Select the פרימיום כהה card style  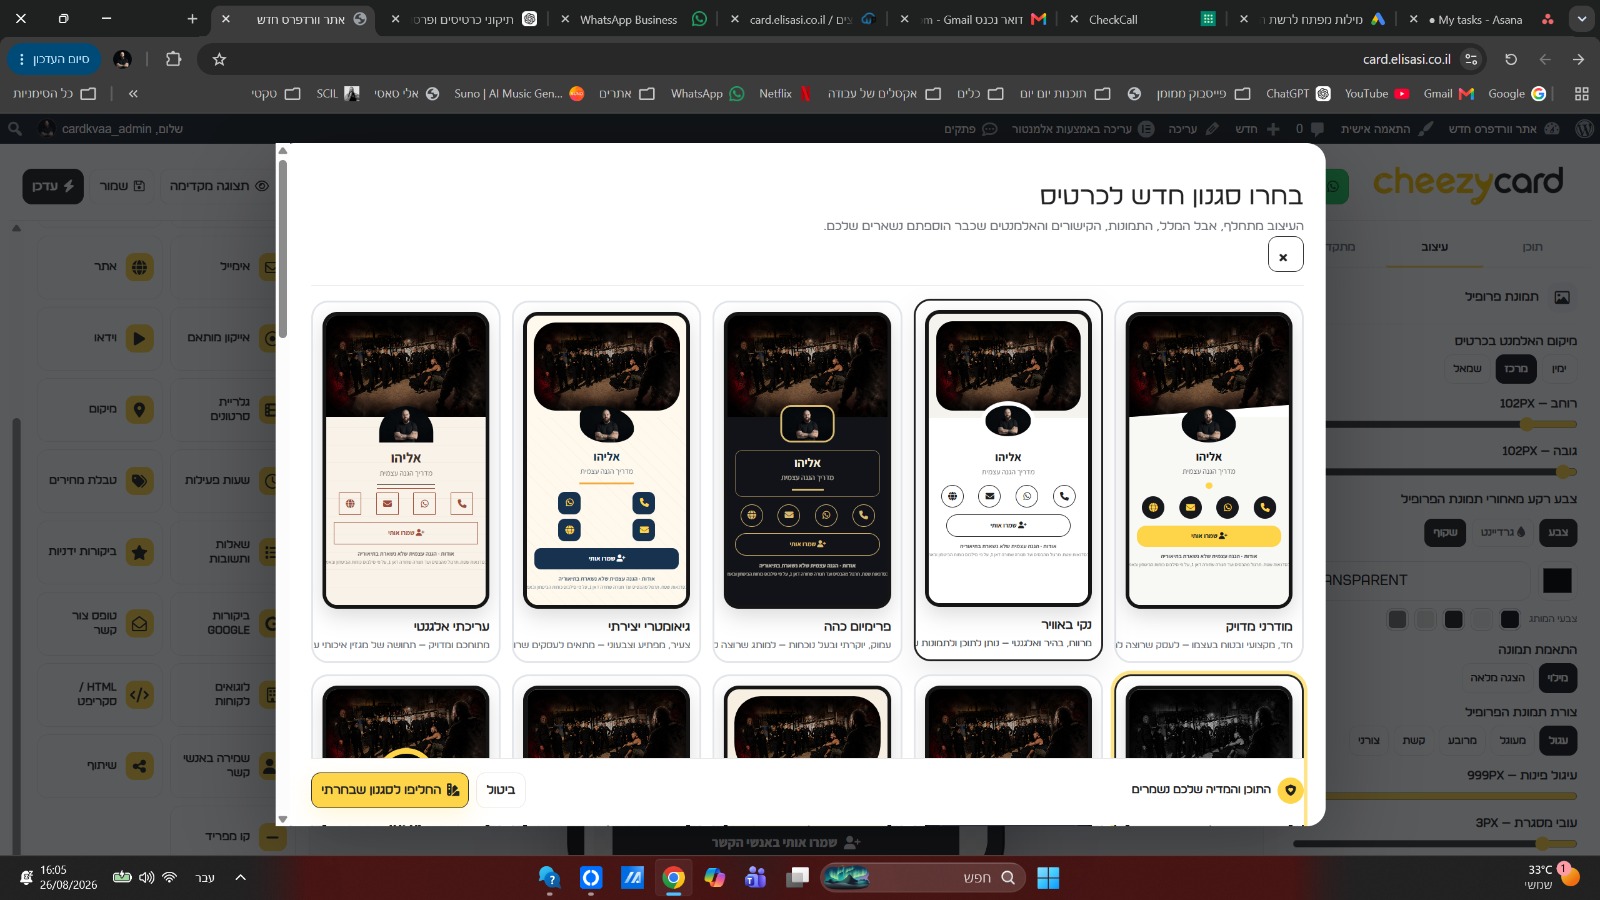click(x=807, y=480)
